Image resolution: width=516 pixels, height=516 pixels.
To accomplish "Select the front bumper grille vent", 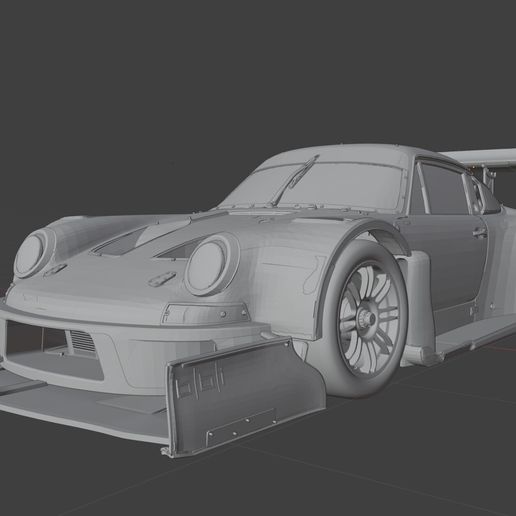I will click(x=82, y=342).
